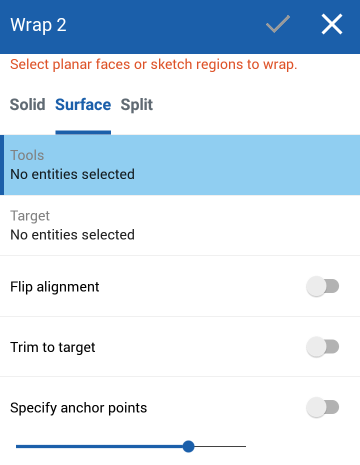Cancel Wrap 2 using the X icon
Screen dimensions: 360x465
[332, 24]
